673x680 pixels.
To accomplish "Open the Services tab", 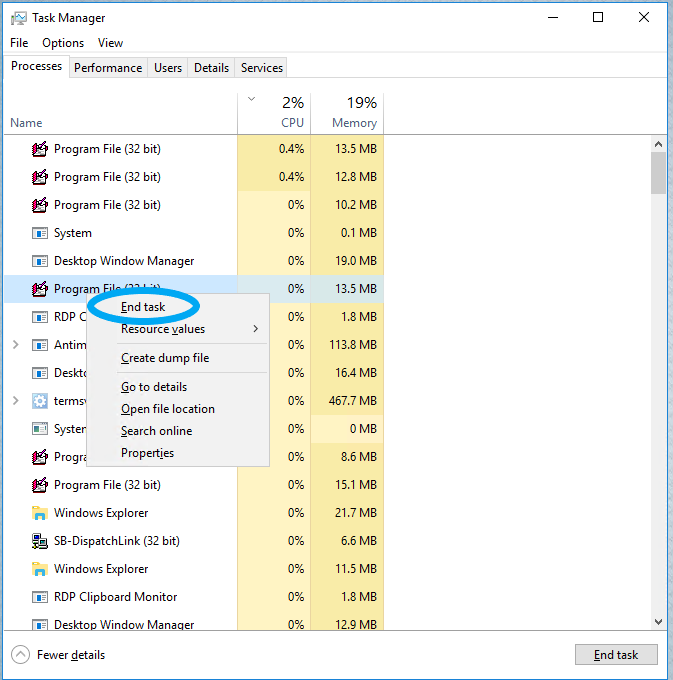I will point(262,68).
